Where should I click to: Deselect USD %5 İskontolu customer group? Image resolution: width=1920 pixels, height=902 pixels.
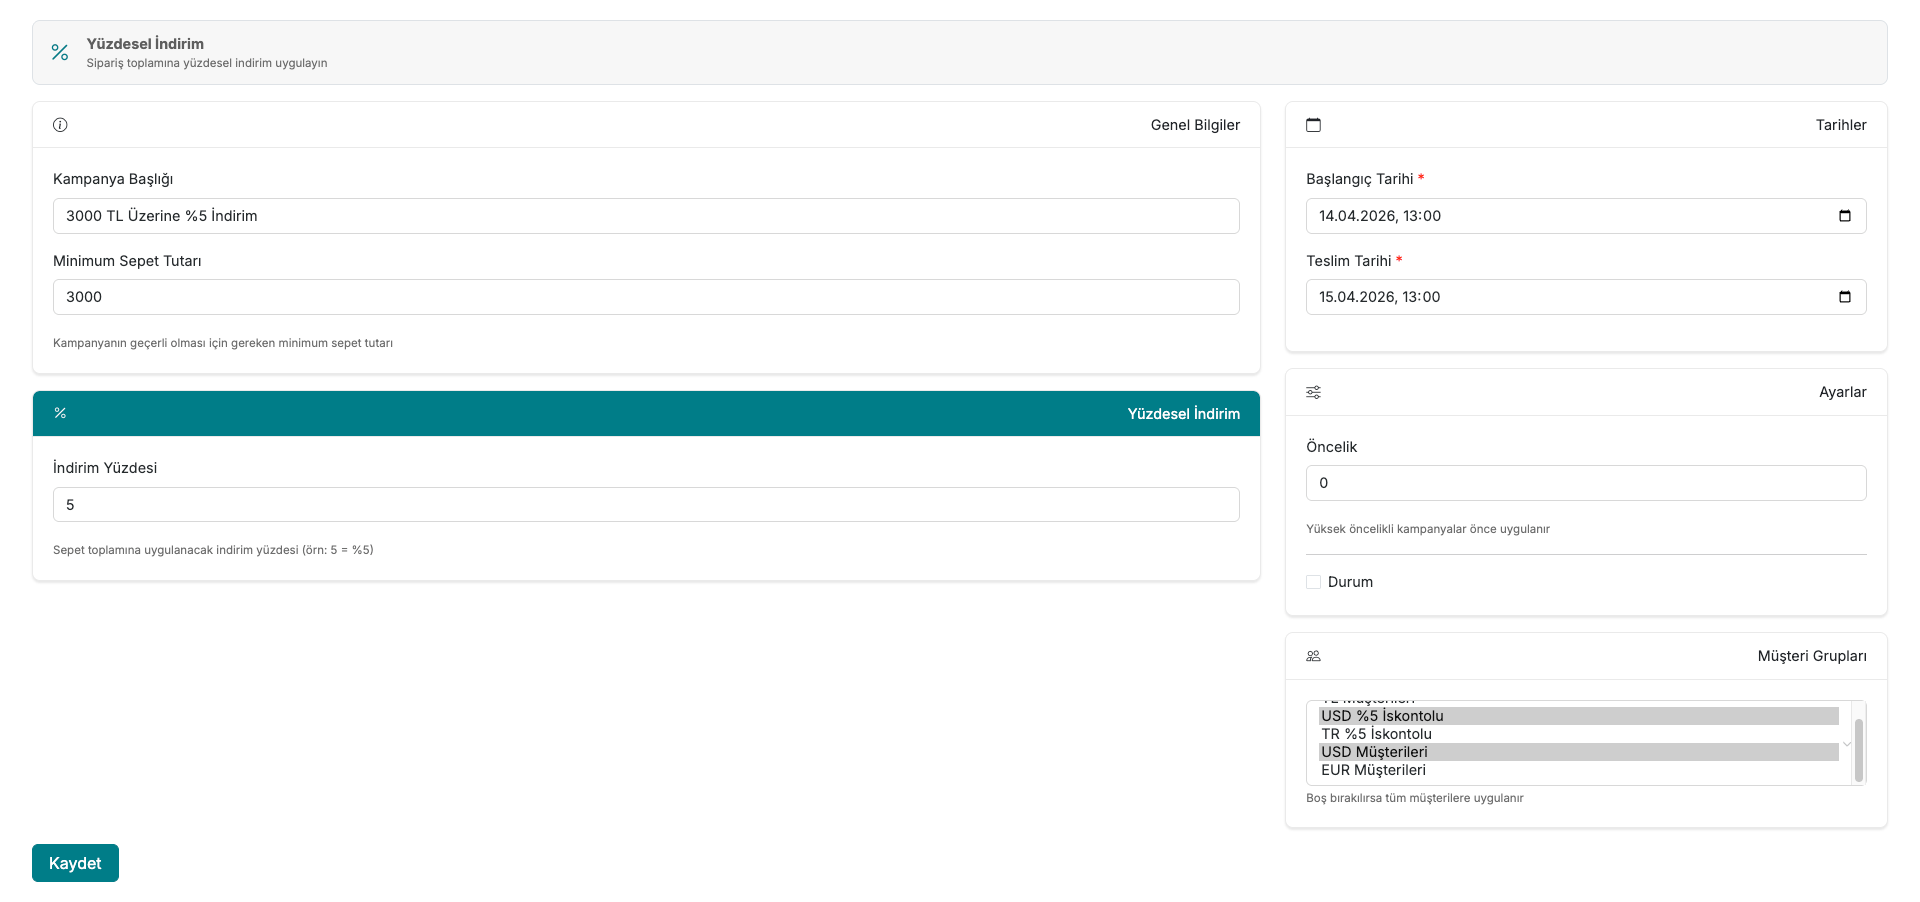tap(1382, 716)
